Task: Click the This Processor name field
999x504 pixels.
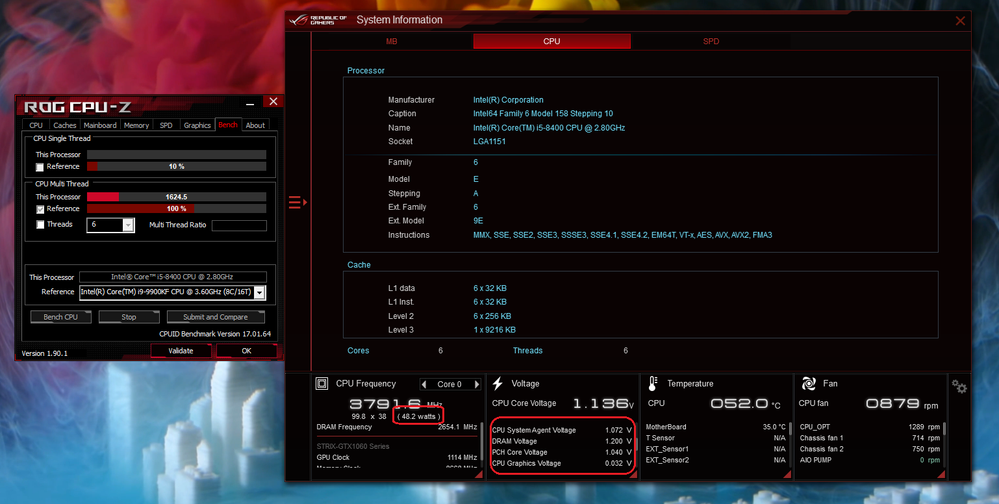Action: (173, 277)
